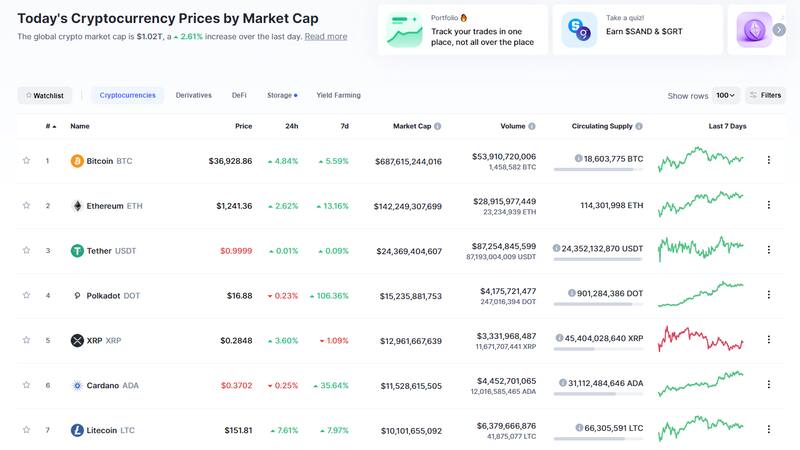
Task: Click the XRP coin logo icon
Action: coord(77,341)
